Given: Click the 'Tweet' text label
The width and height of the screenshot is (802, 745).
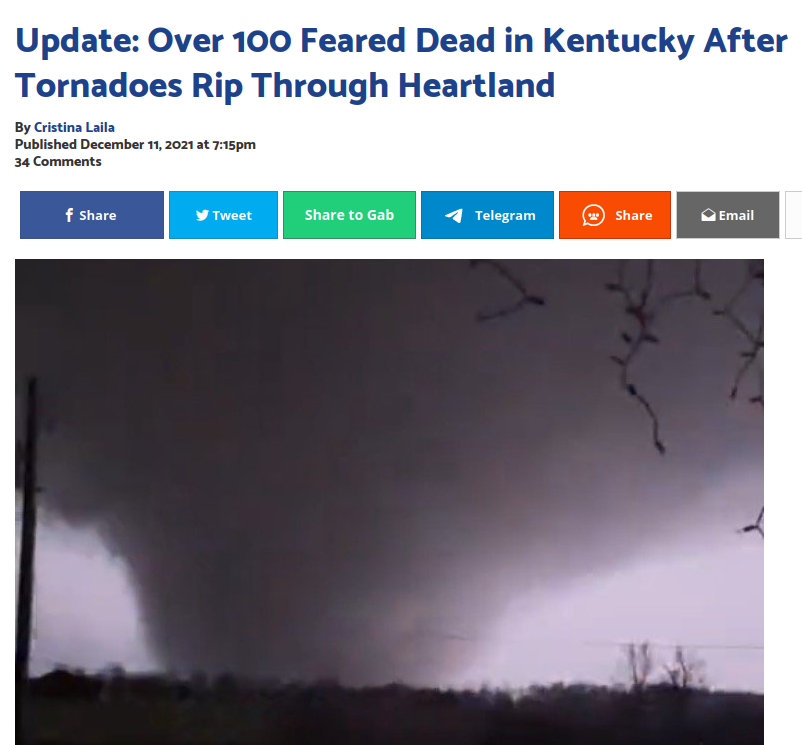Looking at the screenshot, I should point(232,216).
